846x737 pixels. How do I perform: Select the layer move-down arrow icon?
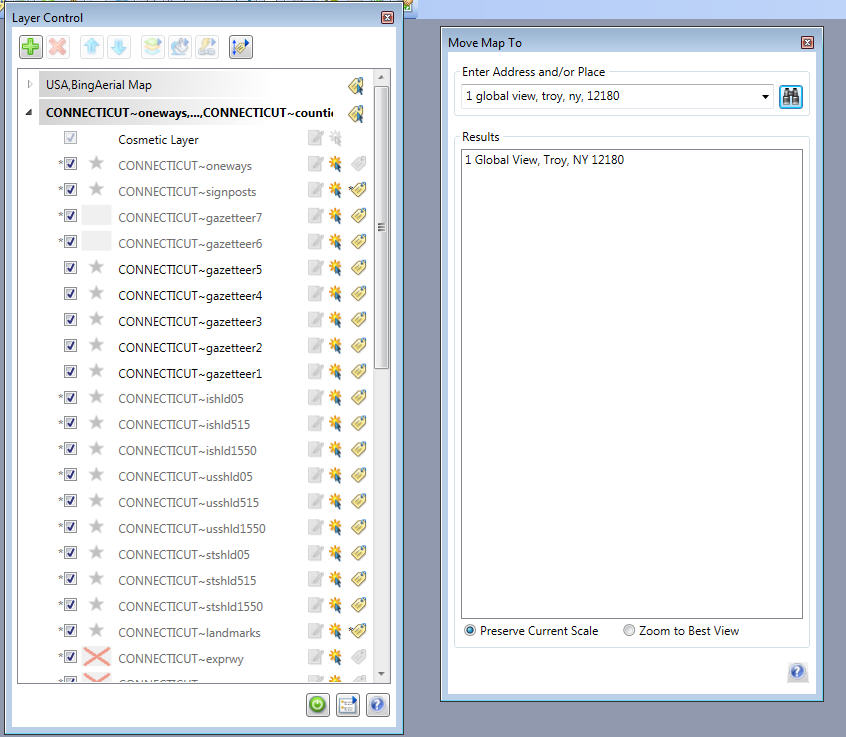pos(119,46)
